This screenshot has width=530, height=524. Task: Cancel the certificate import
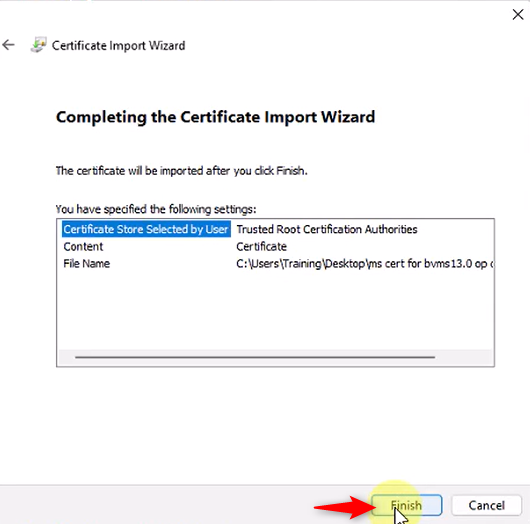coord(486,505)
